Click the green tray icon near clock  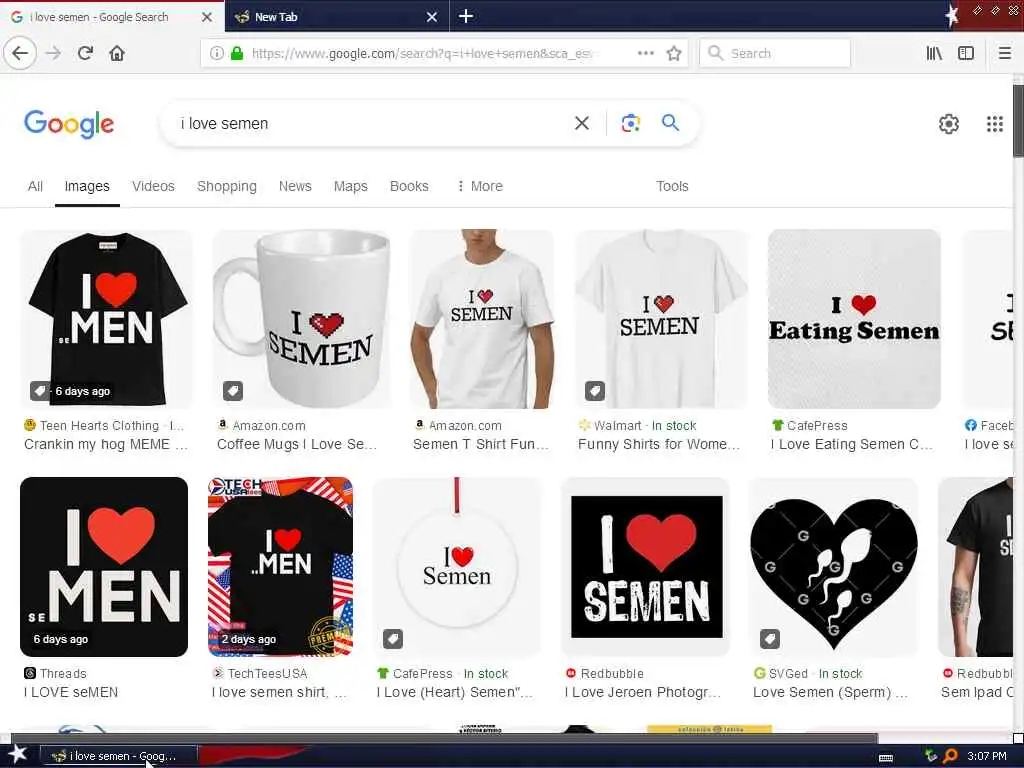coord(931,756)
